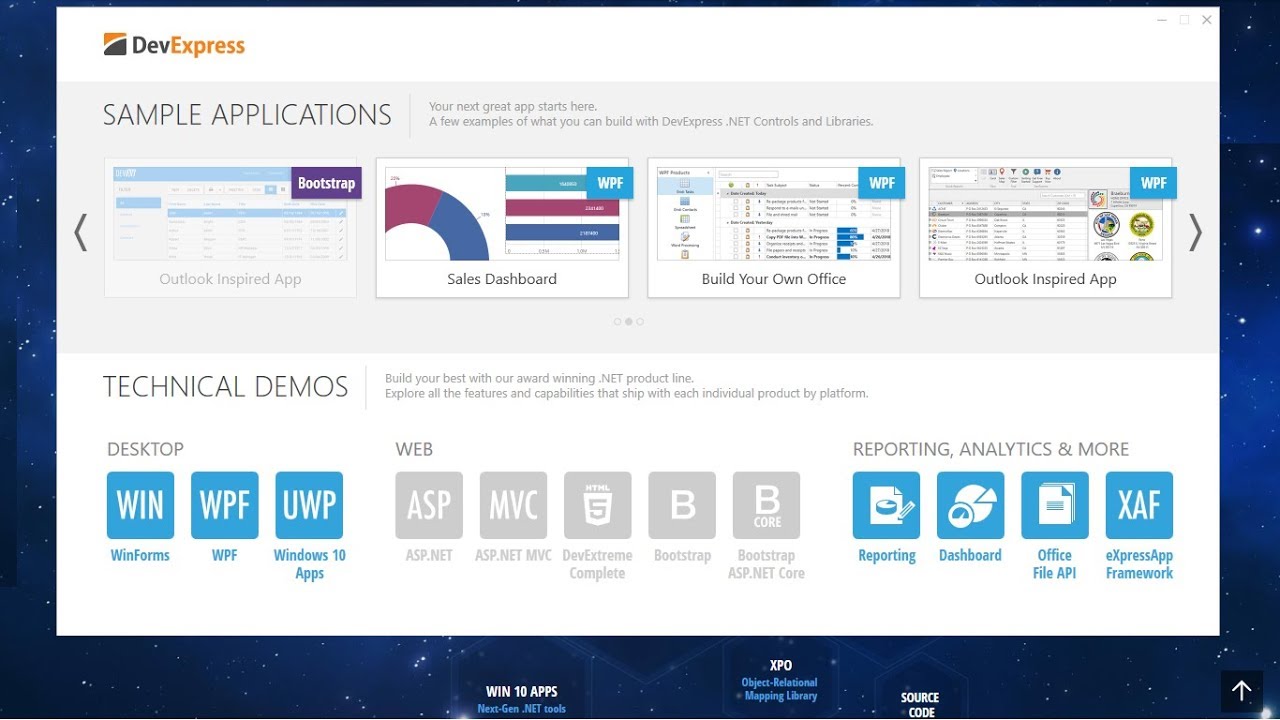Select the ASP.NET MVC tile icon
1280x720 pixels.
click(513, 505)
